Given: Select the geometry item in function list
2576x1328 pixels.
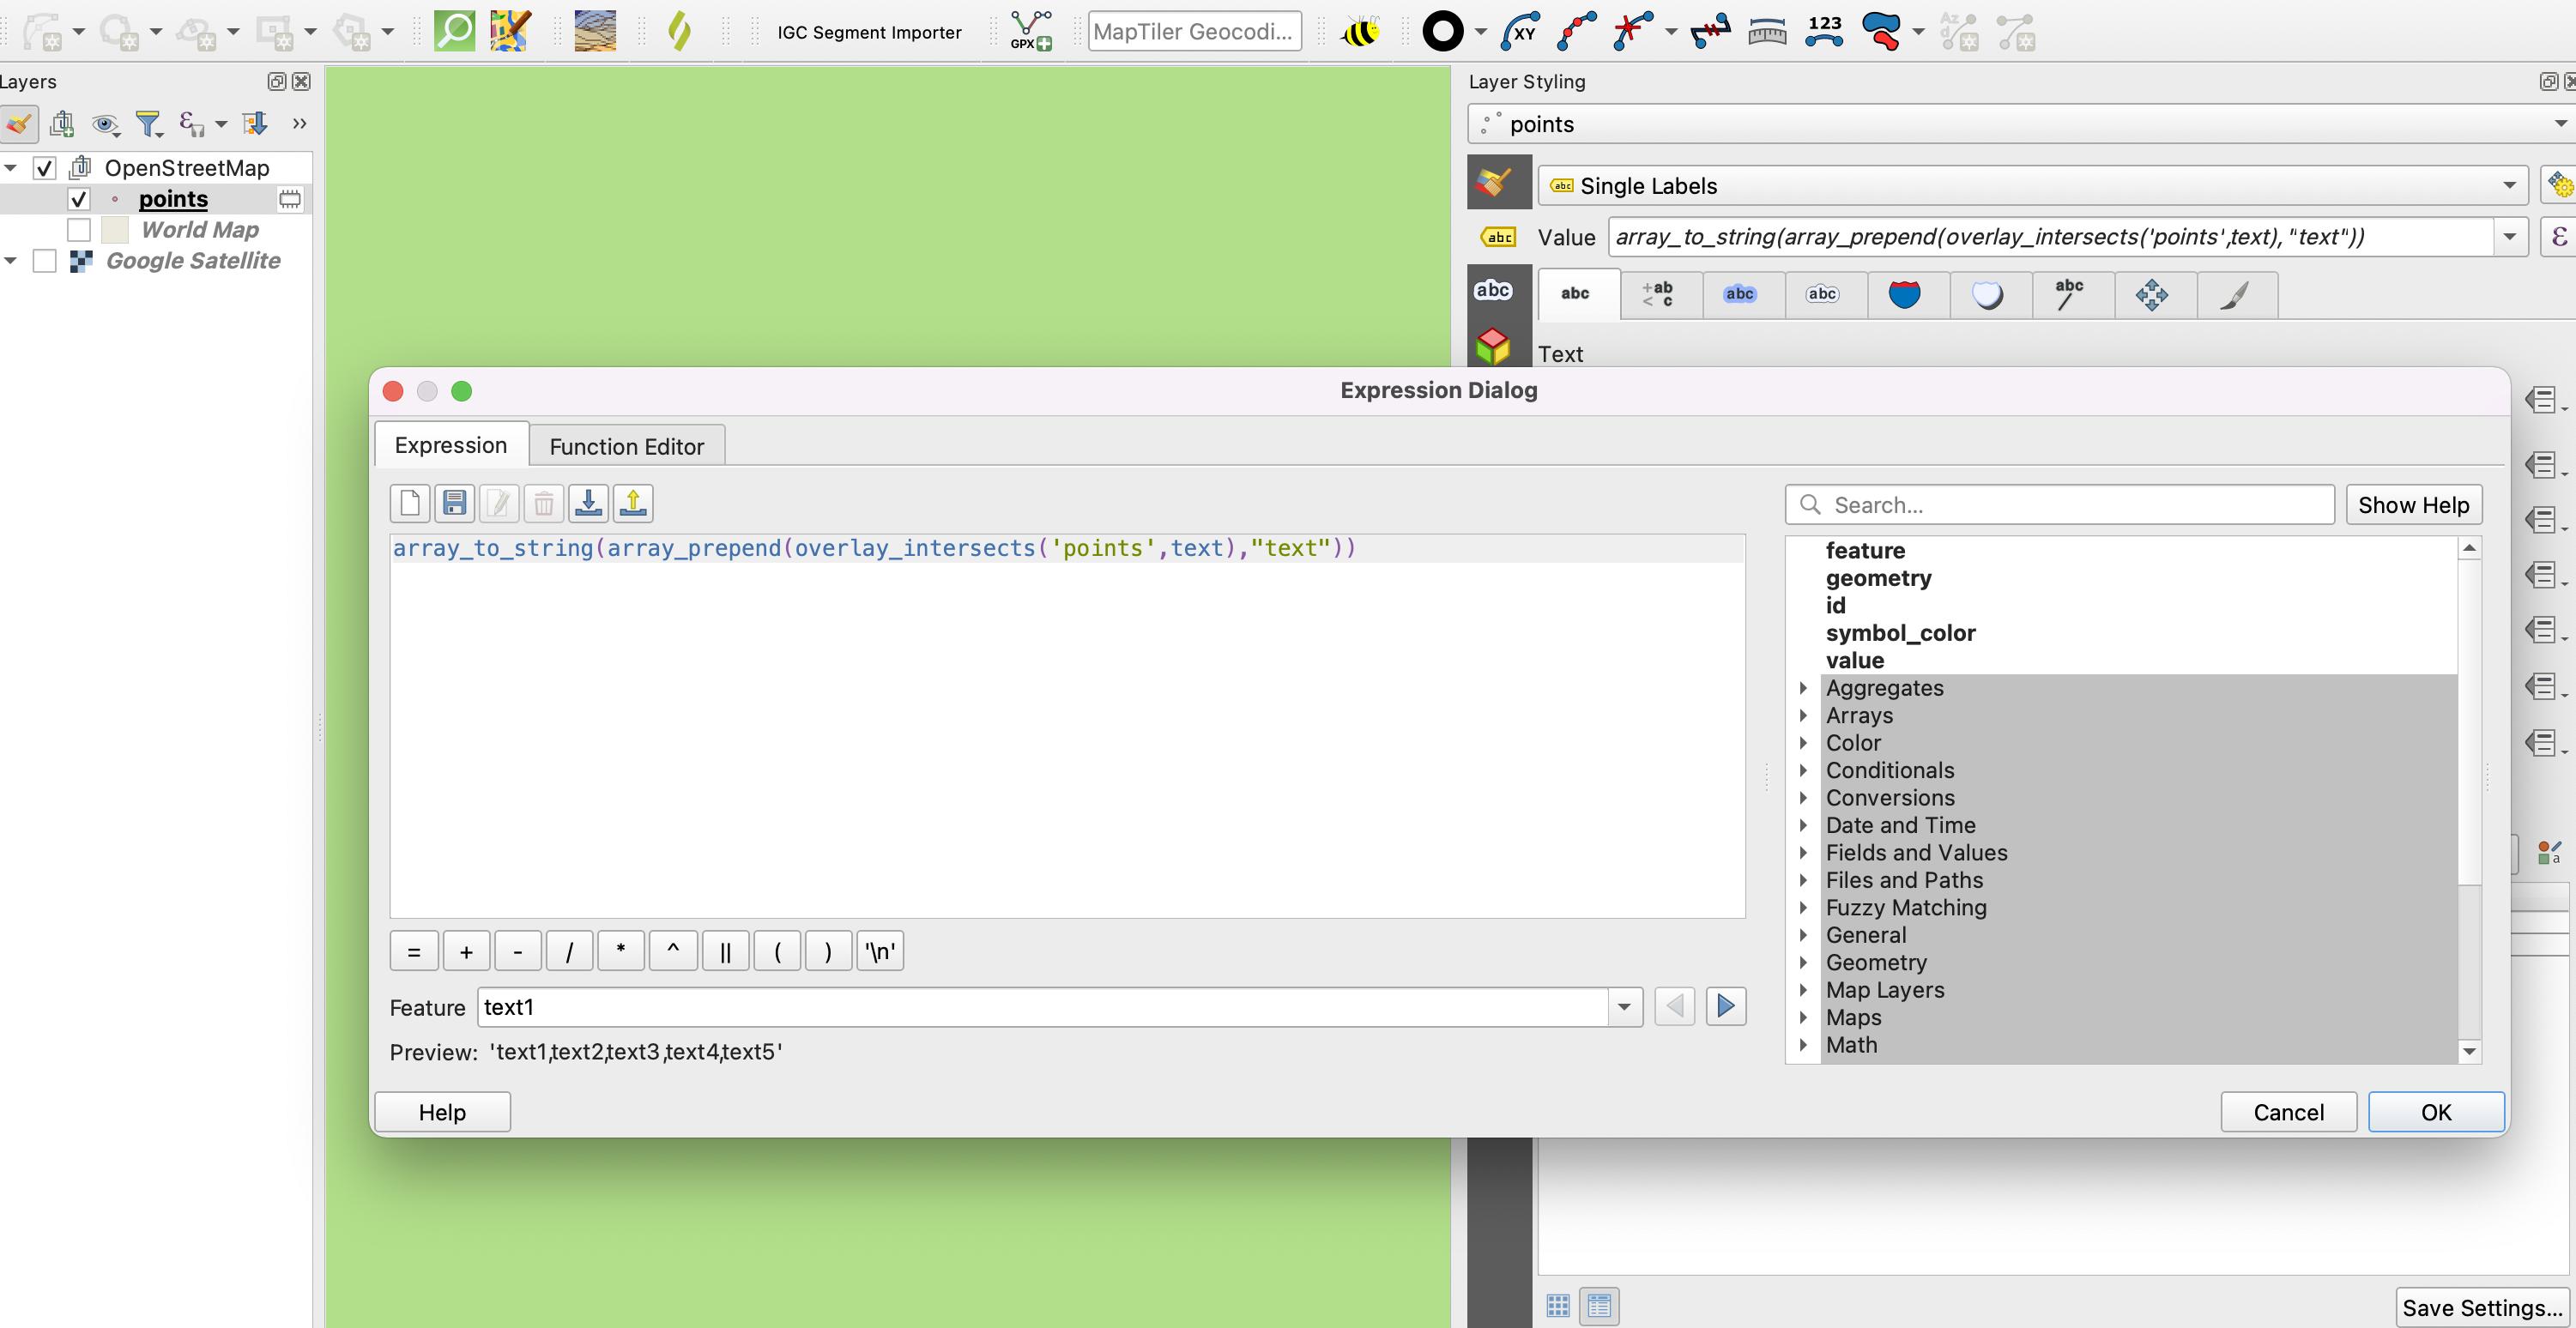Looking at the screenshot, I should click(x=1878, y=578).
